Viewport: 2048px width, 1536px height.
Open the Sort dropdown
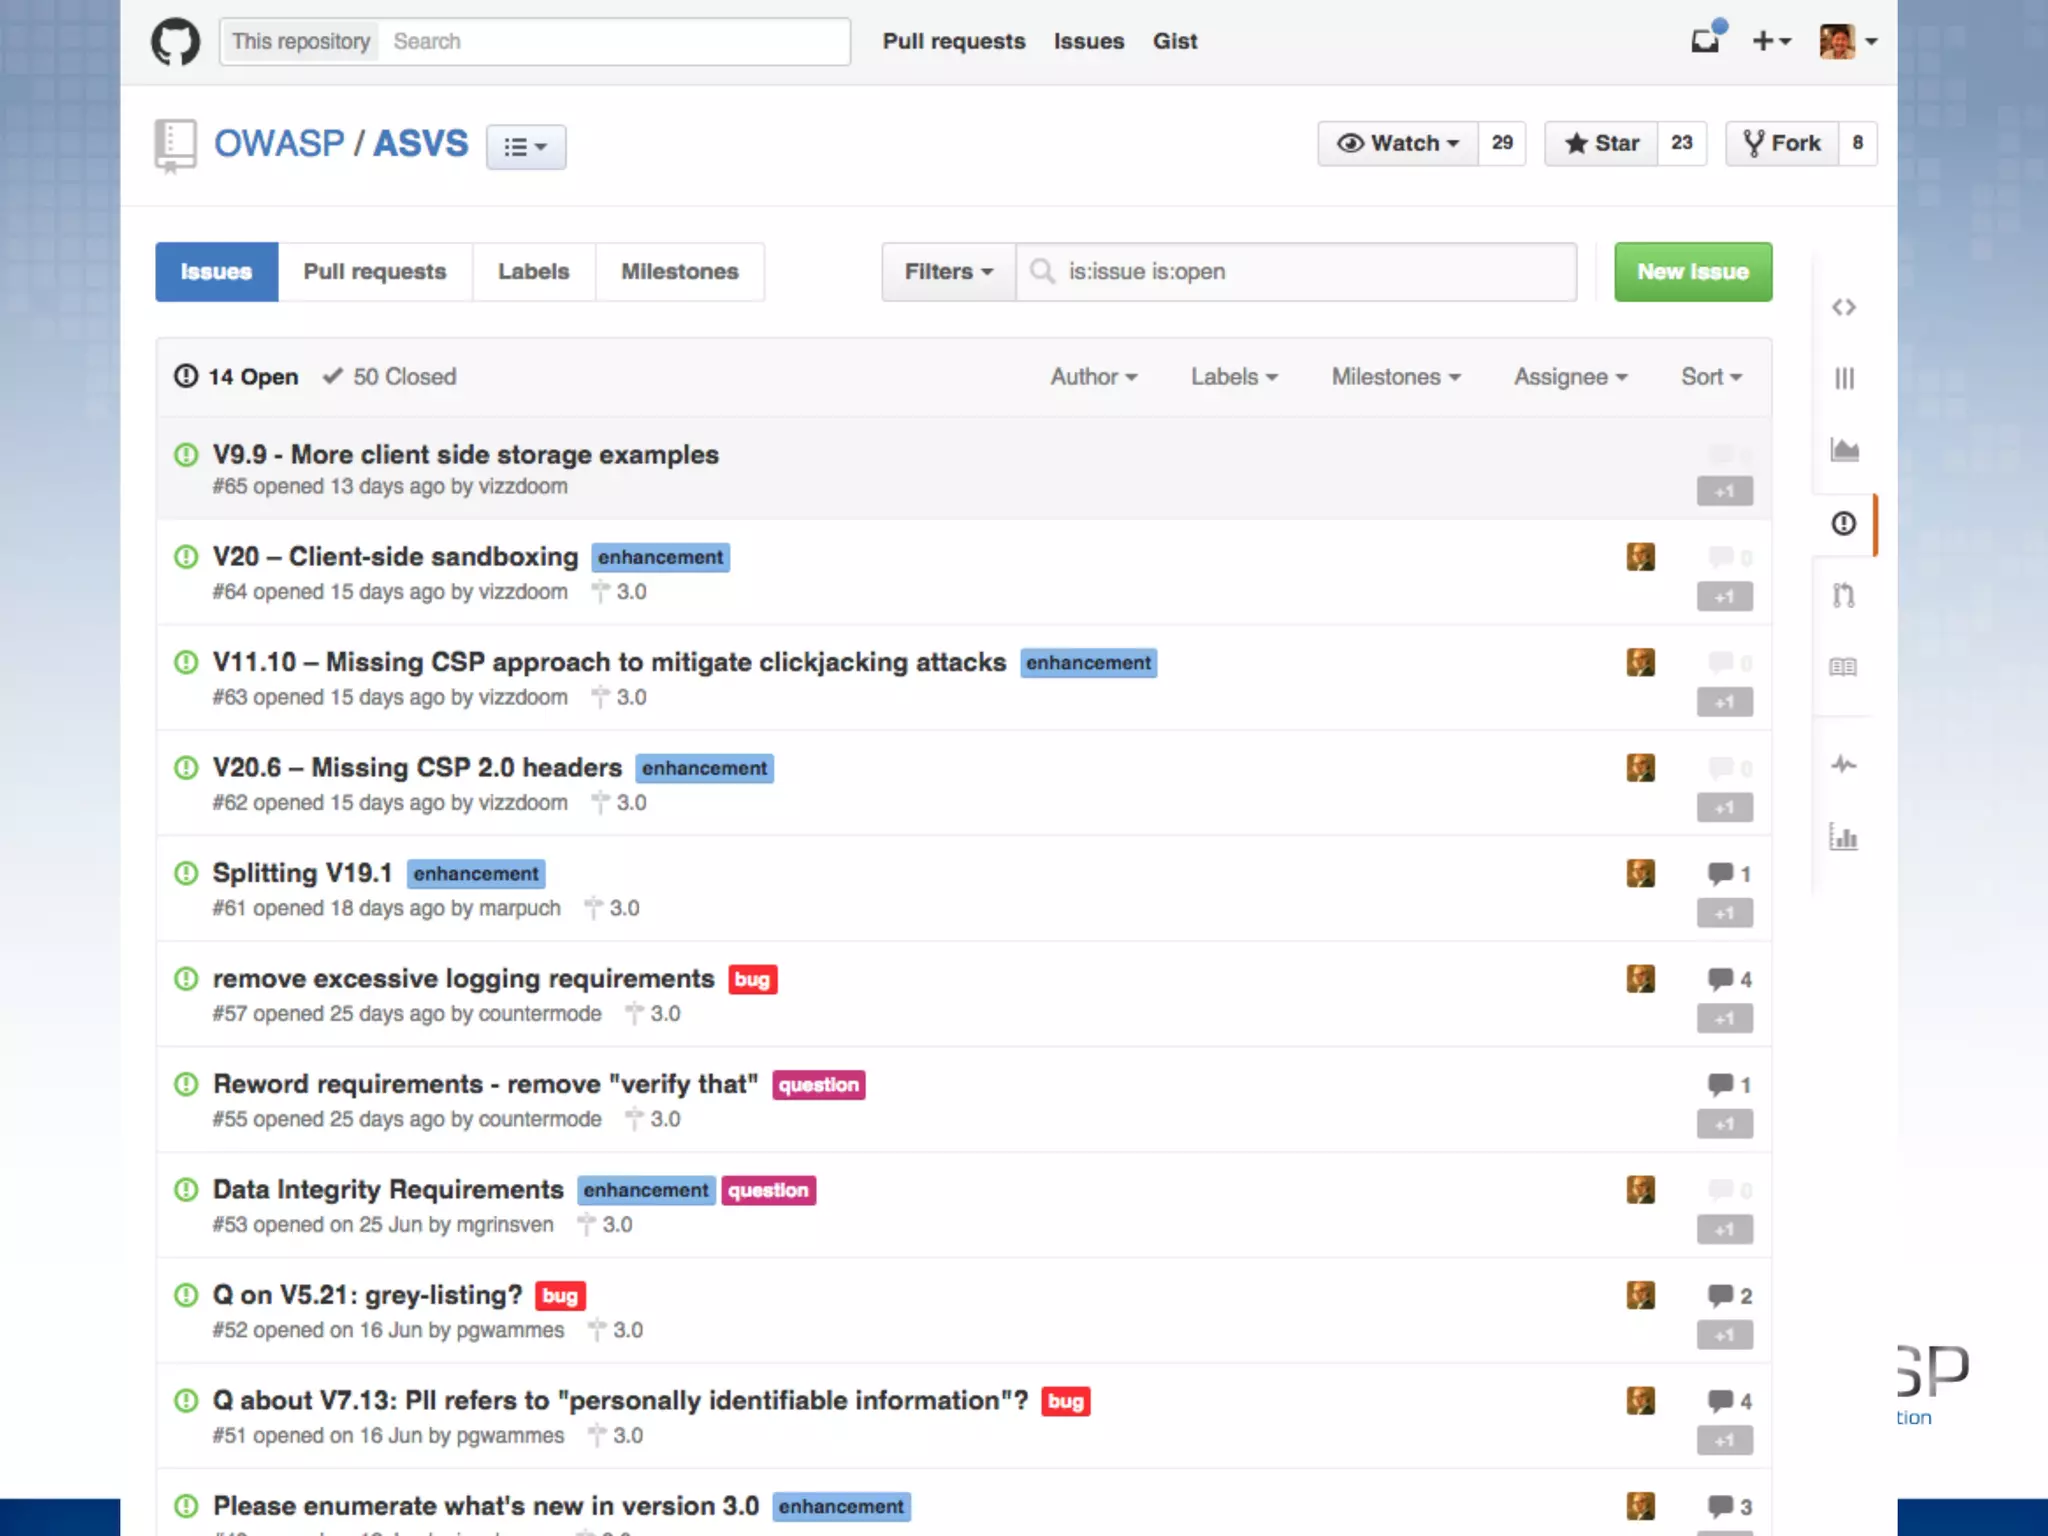point(1711,377)
